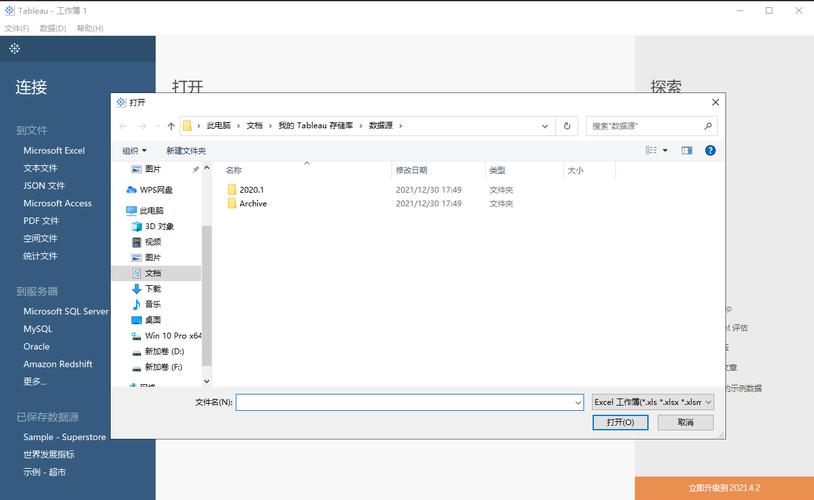
Task: Refresh the folder listing
Action: (567, 126)
